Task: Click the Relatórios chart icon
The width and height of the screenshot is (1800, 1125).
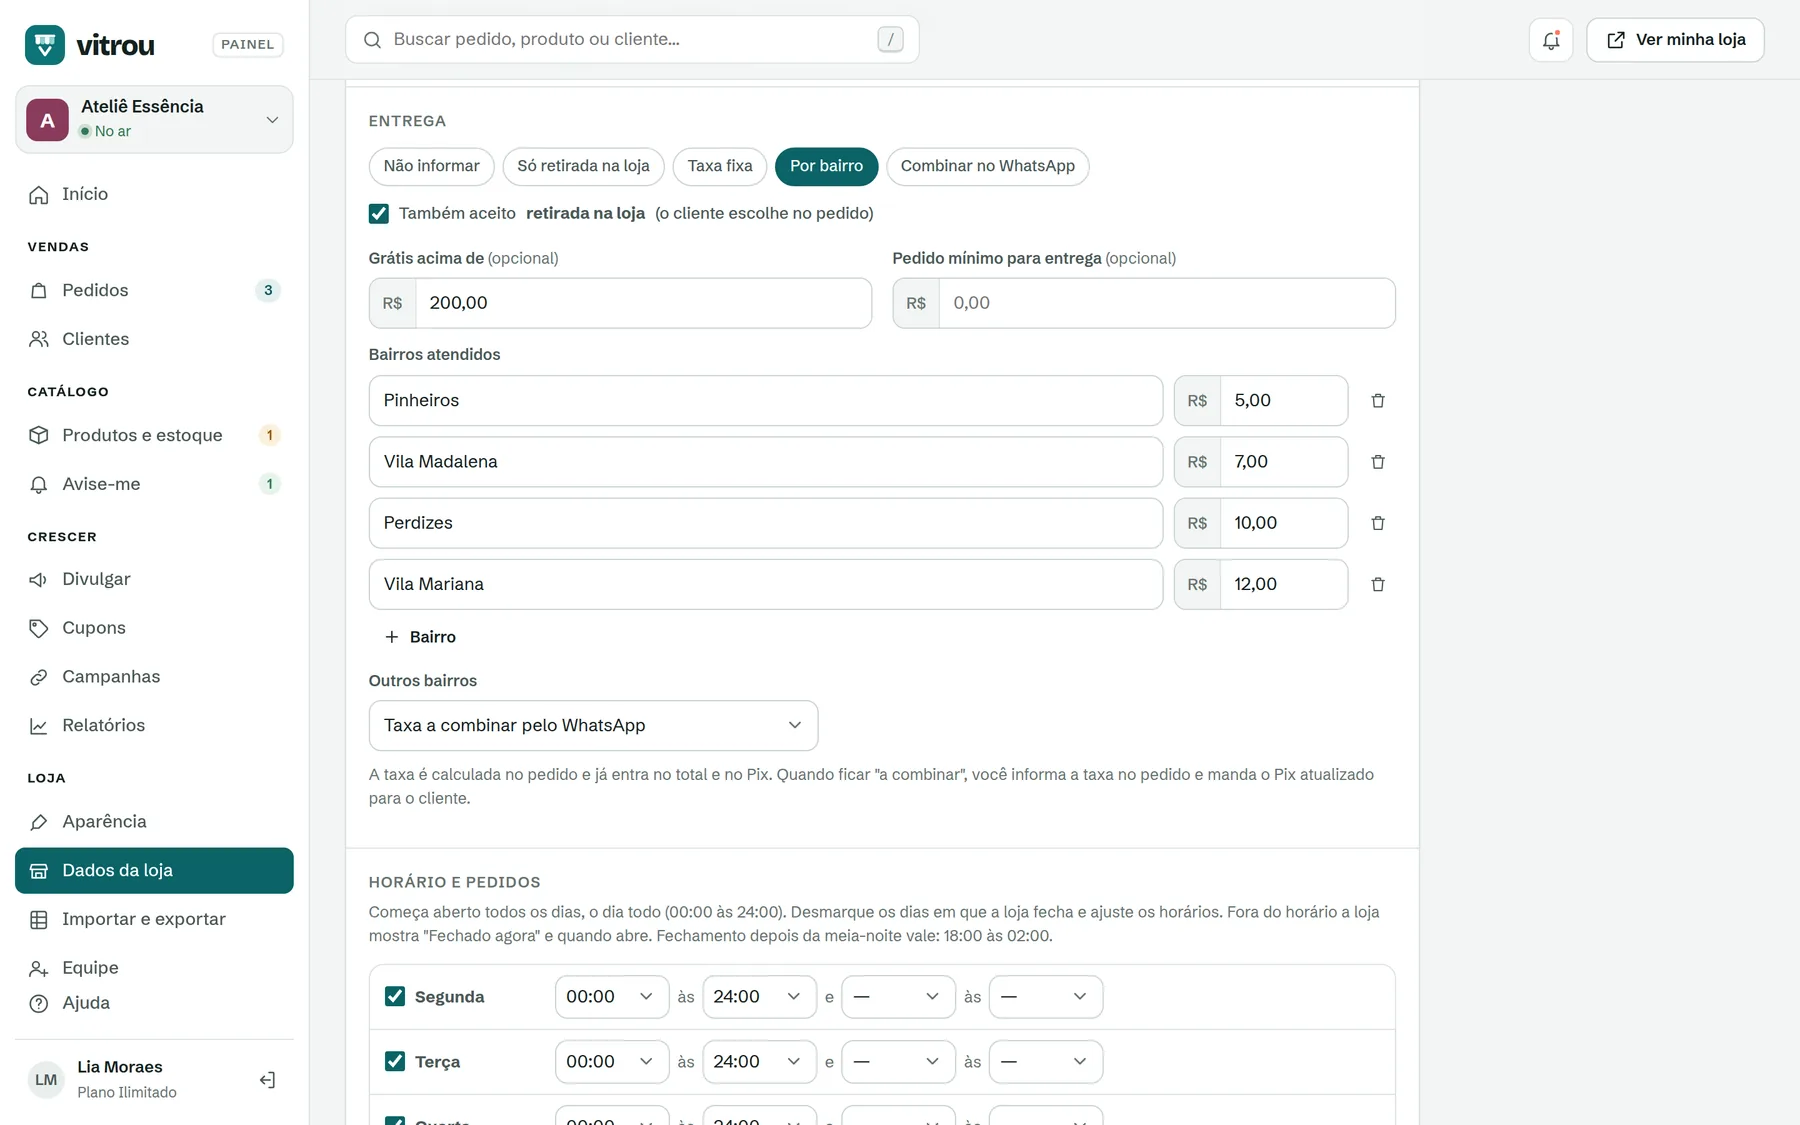Action: coord(39,726)
